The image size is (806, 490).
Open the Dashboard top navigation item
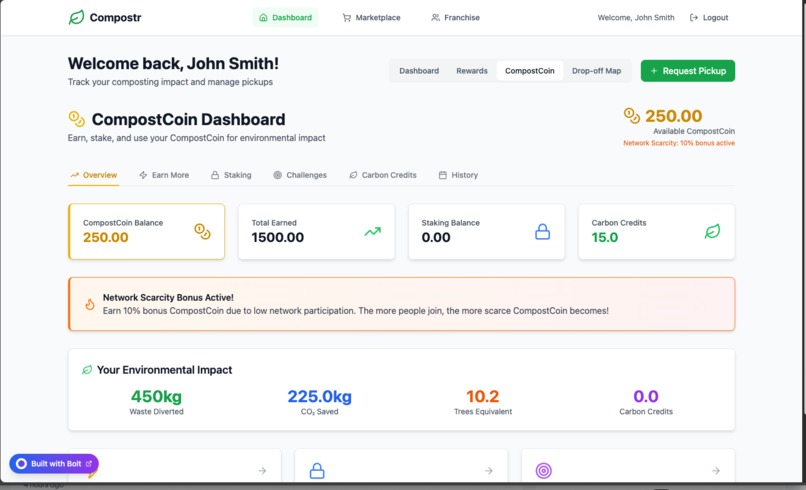coord(285,17)
